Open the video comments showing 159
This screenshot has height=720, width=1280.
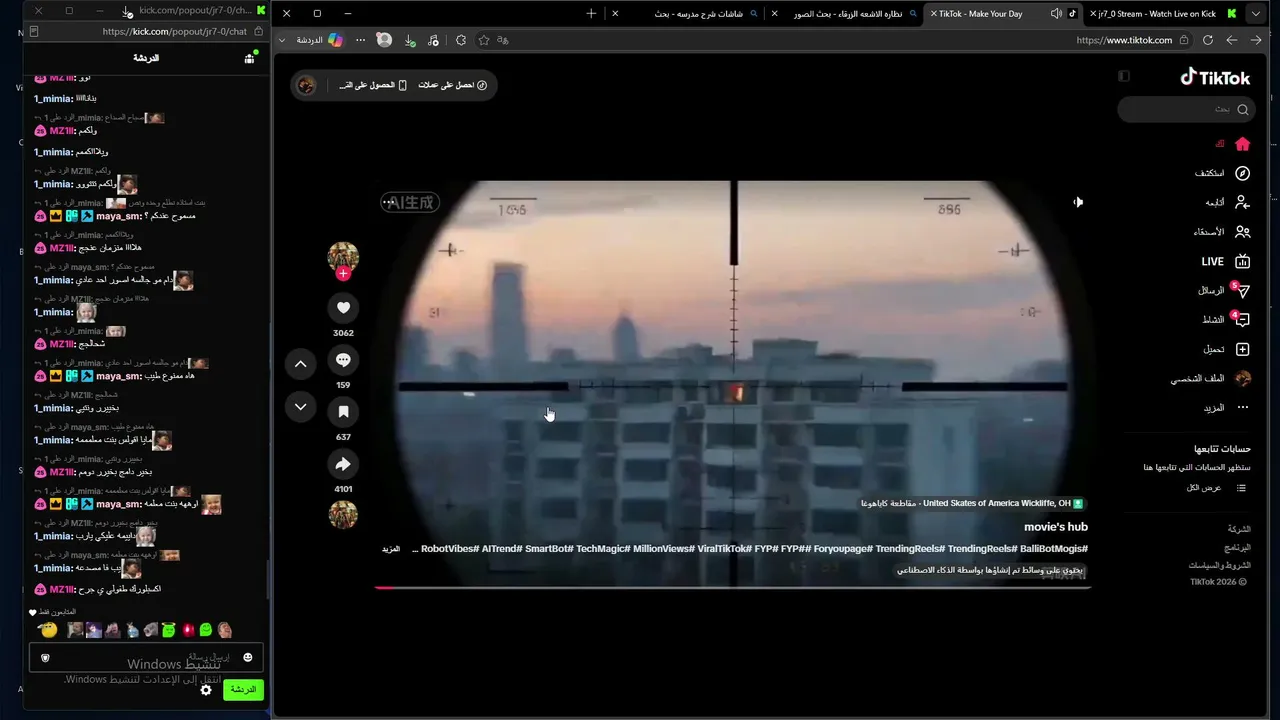(343, 360)
